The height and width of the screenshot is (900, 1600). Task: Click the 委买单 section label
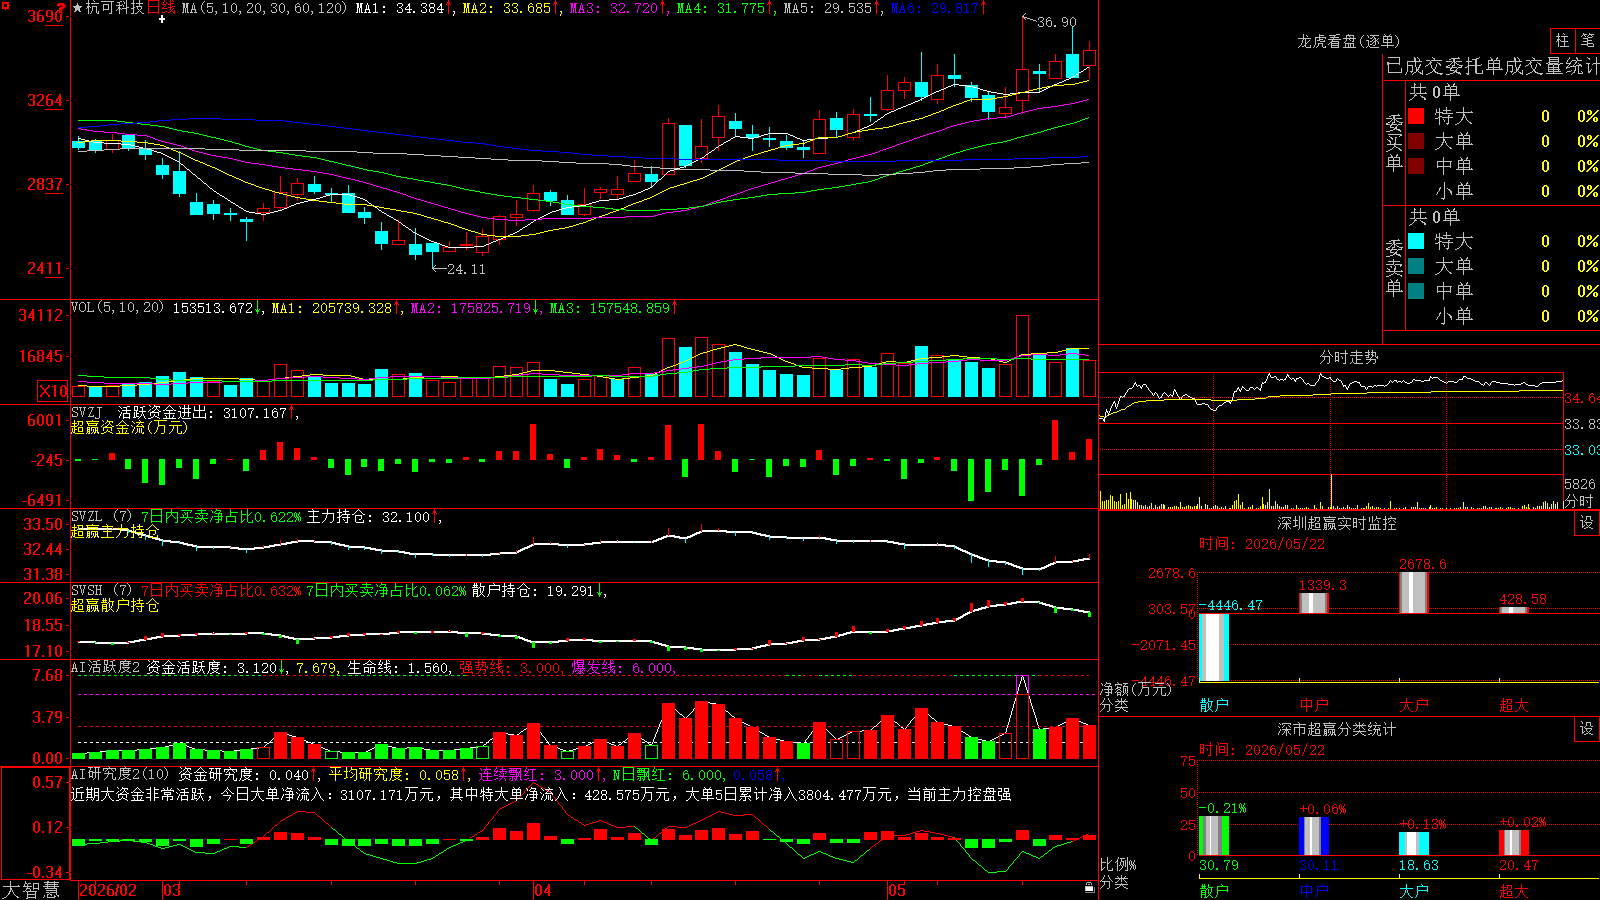tap(1394, 142)
